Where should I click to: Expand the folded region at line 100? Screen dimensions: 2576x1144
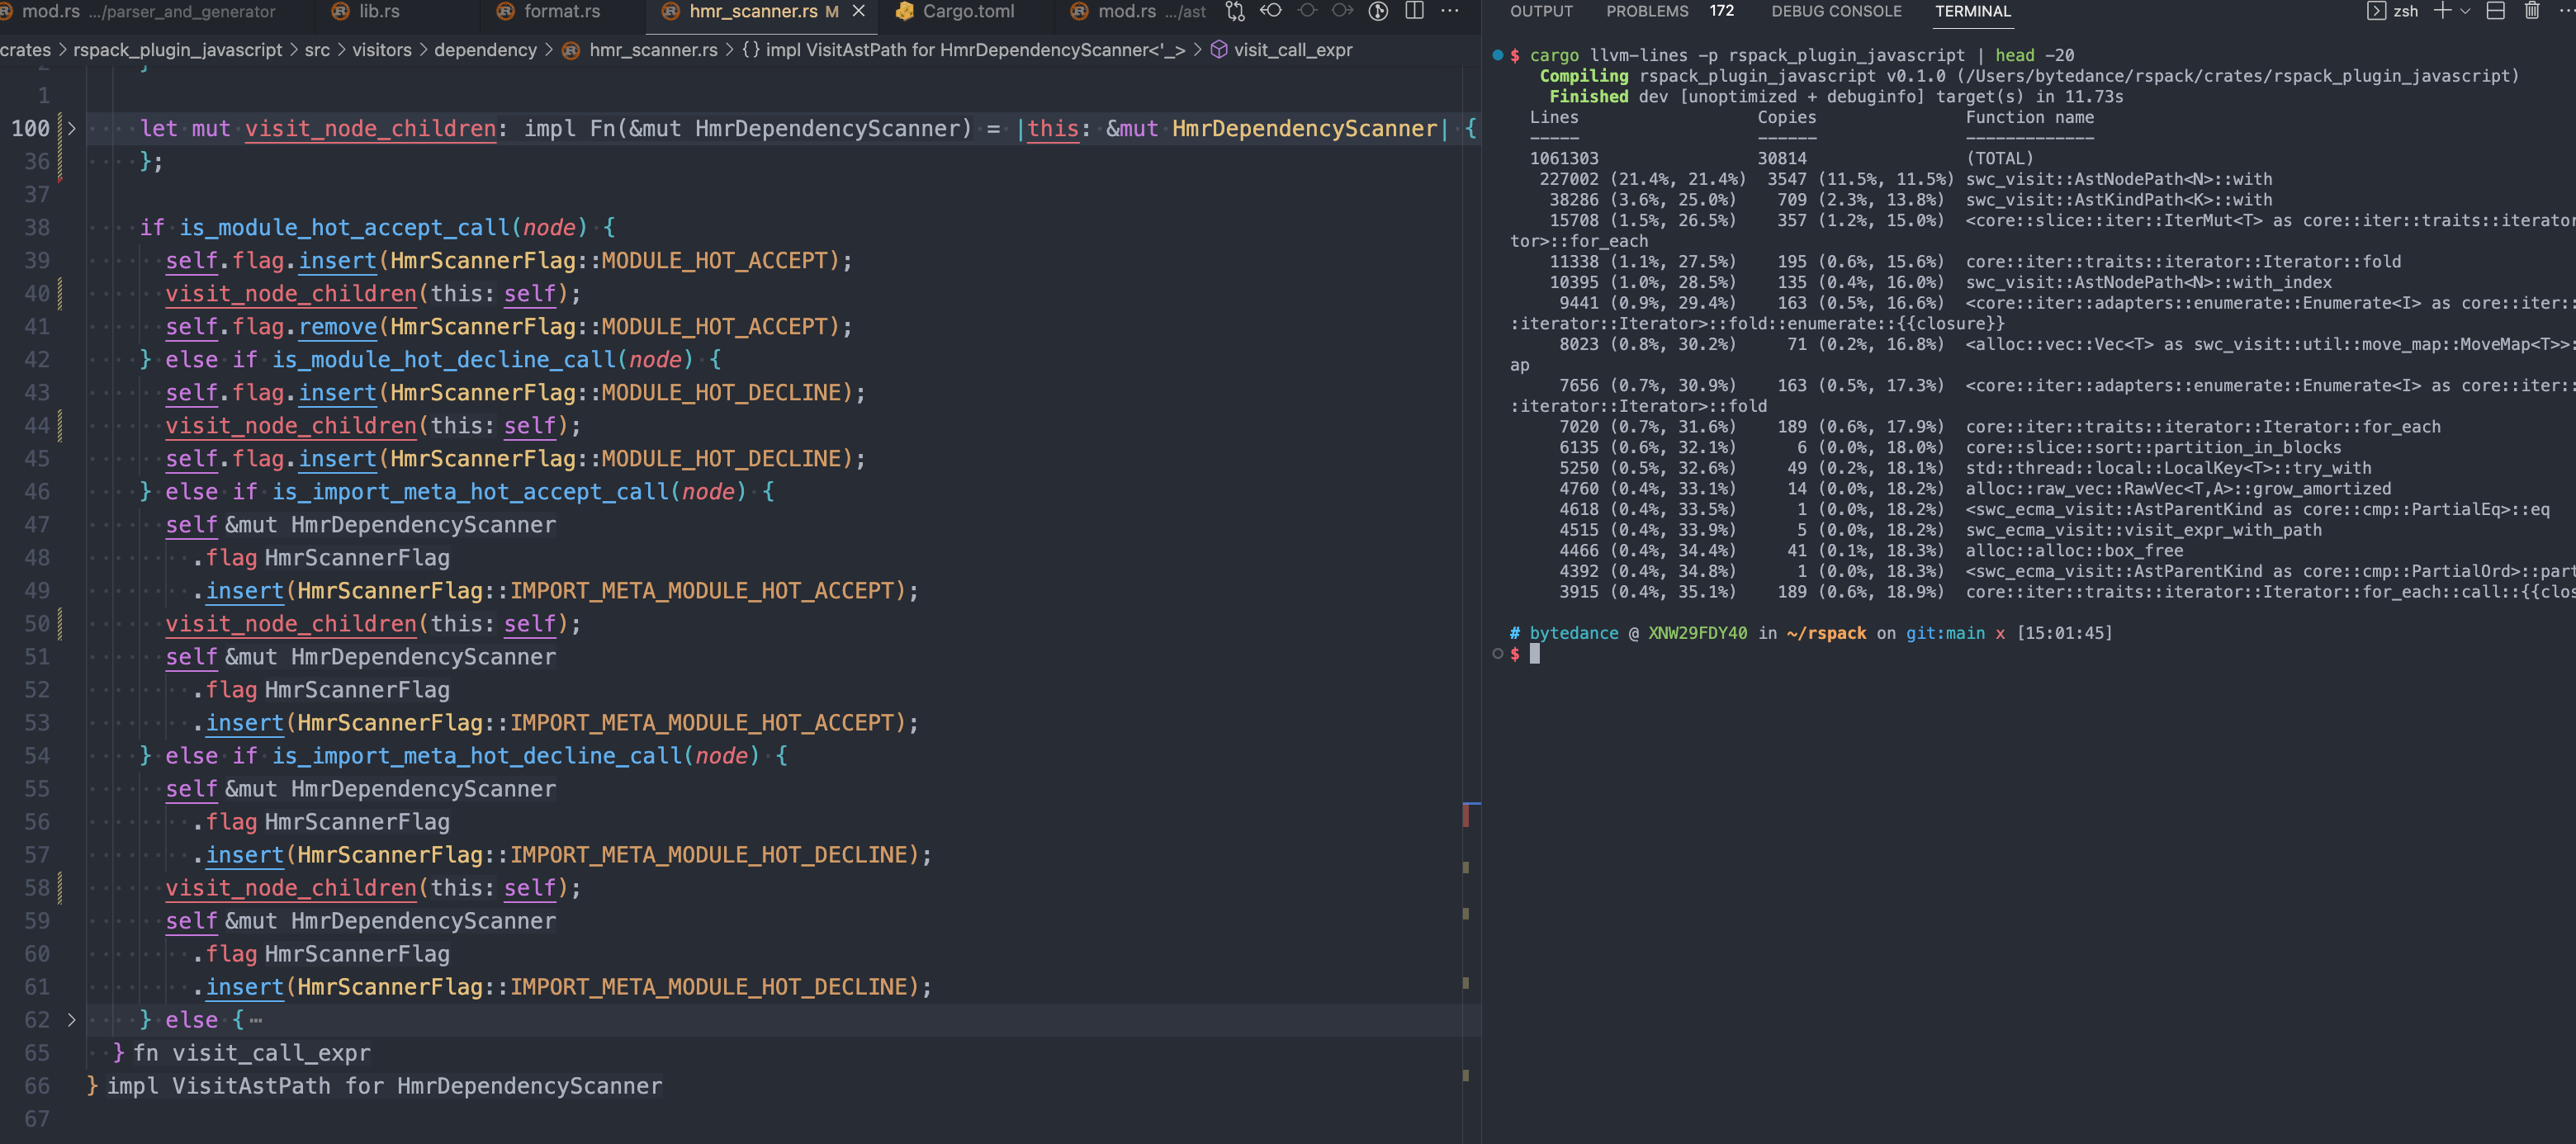click(71, 128)
